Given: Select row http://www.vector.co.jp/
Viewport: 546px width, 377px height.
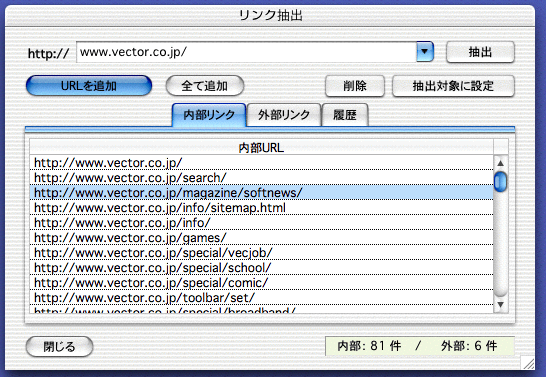Looking at the screenshot, I should 262,163.
